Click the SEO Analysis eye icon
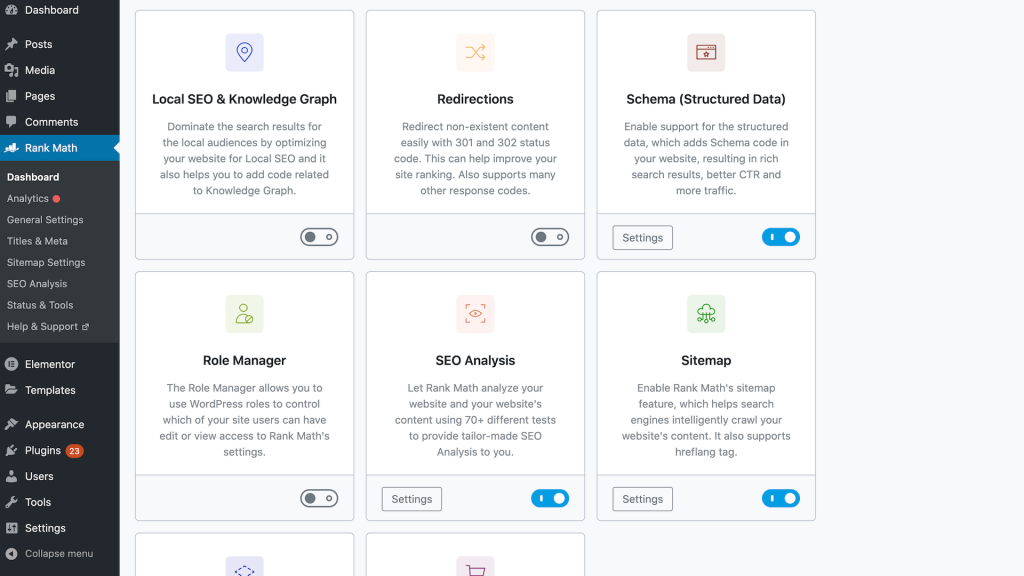The width and height of the screenshot is (1024, 576). (475, 313)
